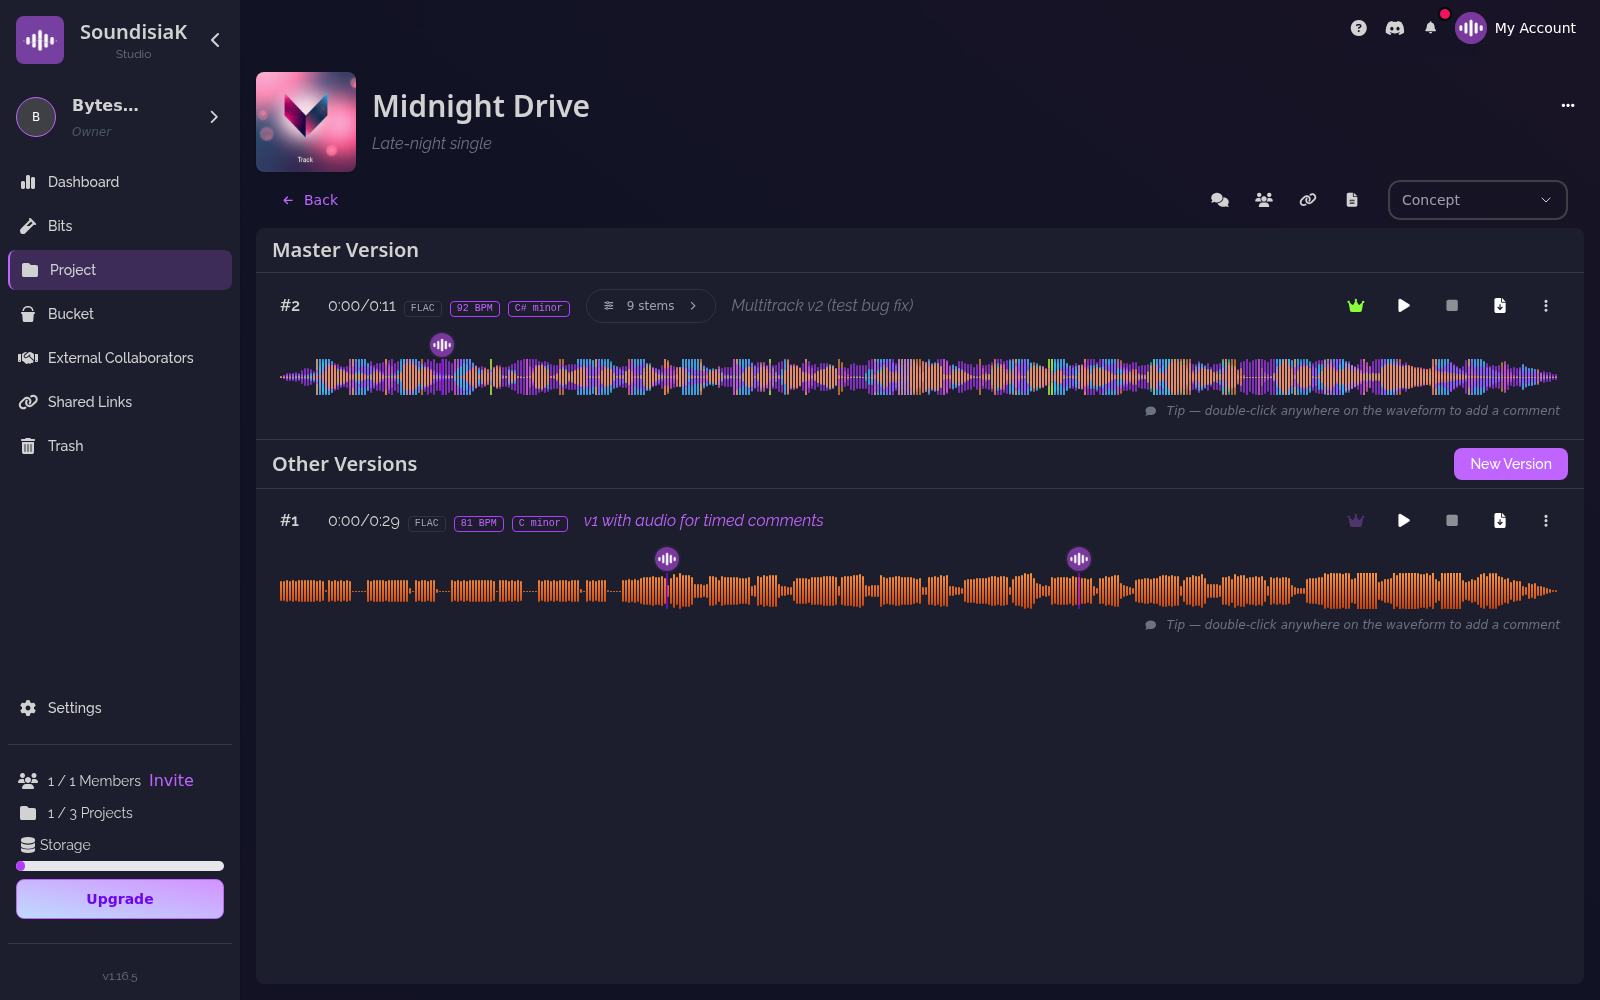The width and height of the screenshot is (1600, 1000).
Task: Click the share link chain icon
Action: (x=1308, y=200)
